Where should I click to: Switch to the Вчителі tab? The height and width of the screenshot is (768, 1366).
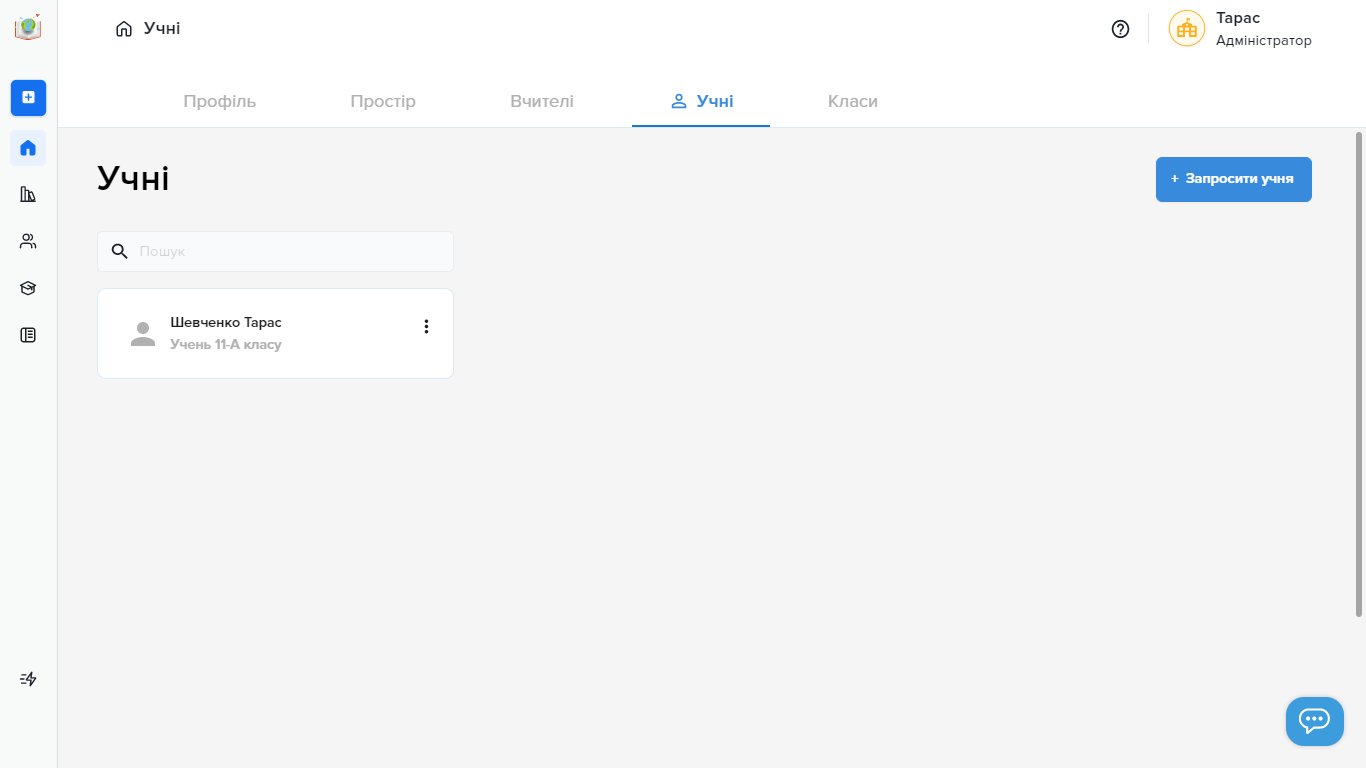click(542, 101)
